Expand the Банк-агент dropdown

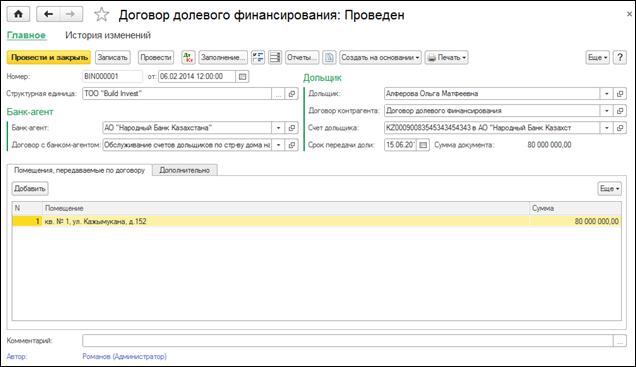click(x=278, y=128)
